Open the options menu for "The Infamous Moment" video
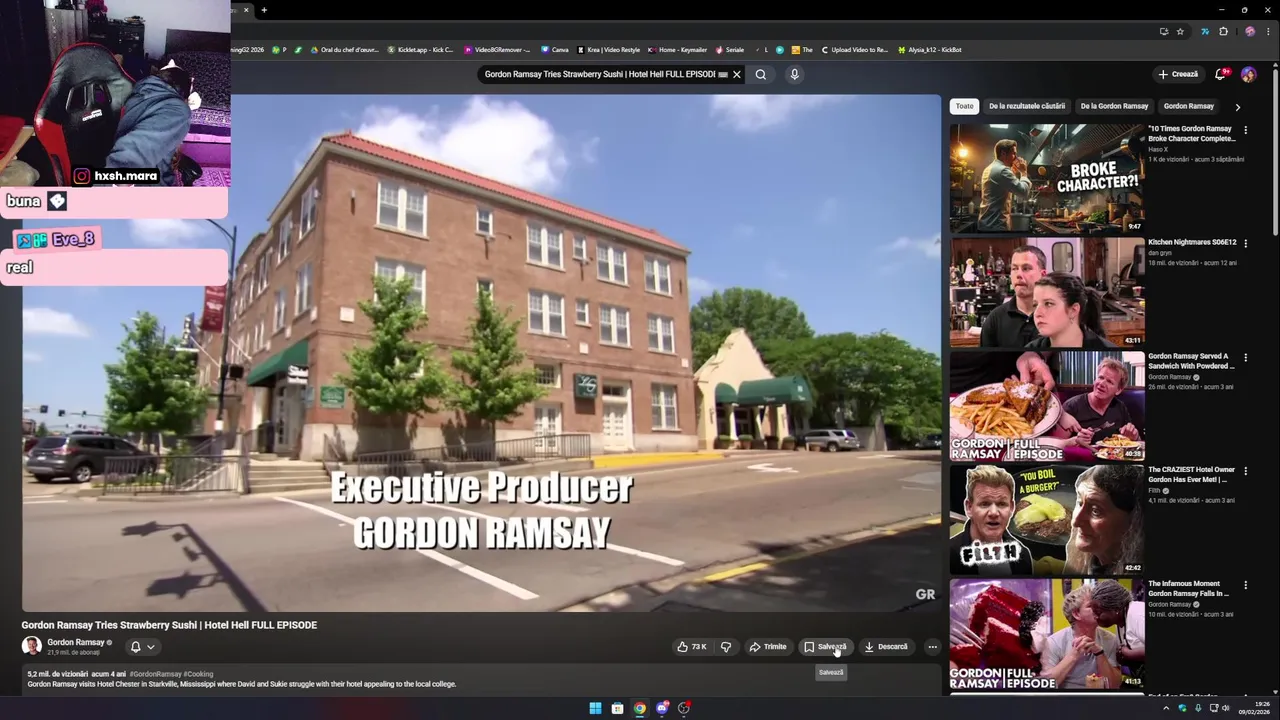Image resolution: width=1280 pixels, height=720 pixels. (1245, 584)
